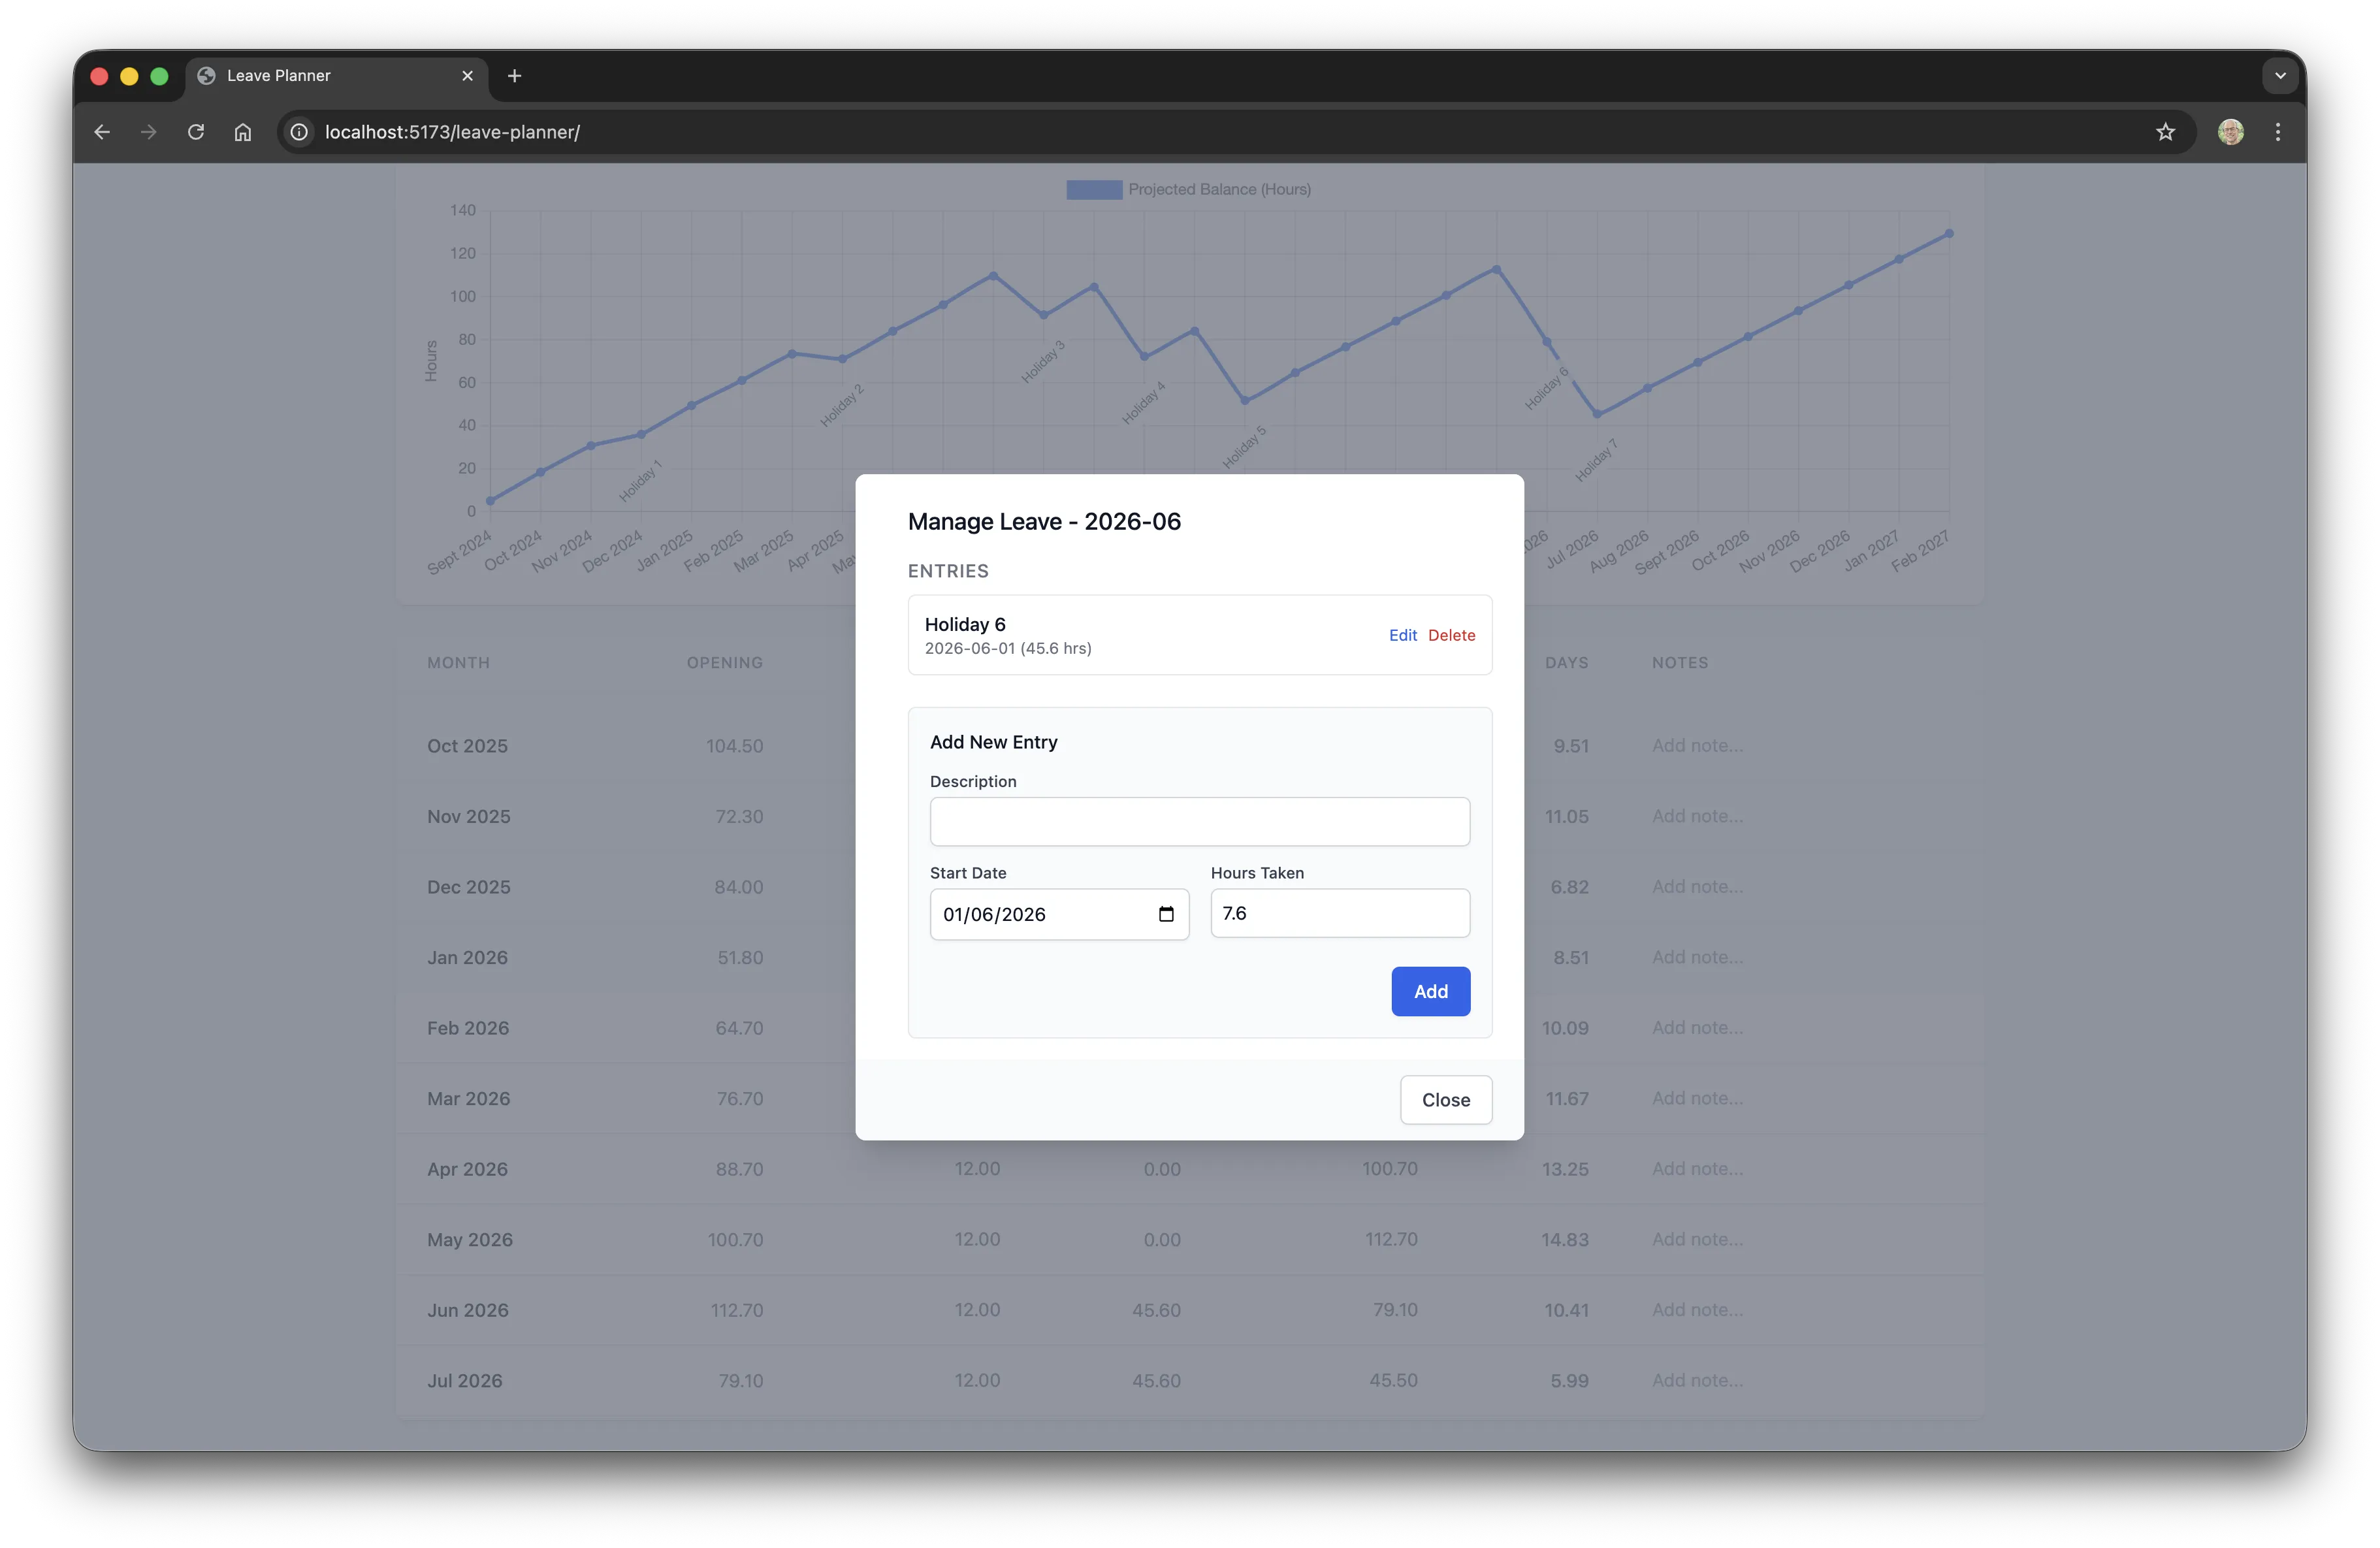Click the Holiday 5 chart data point
This screenshot has height=1548, width=2380.
(x=1245, y=401)
